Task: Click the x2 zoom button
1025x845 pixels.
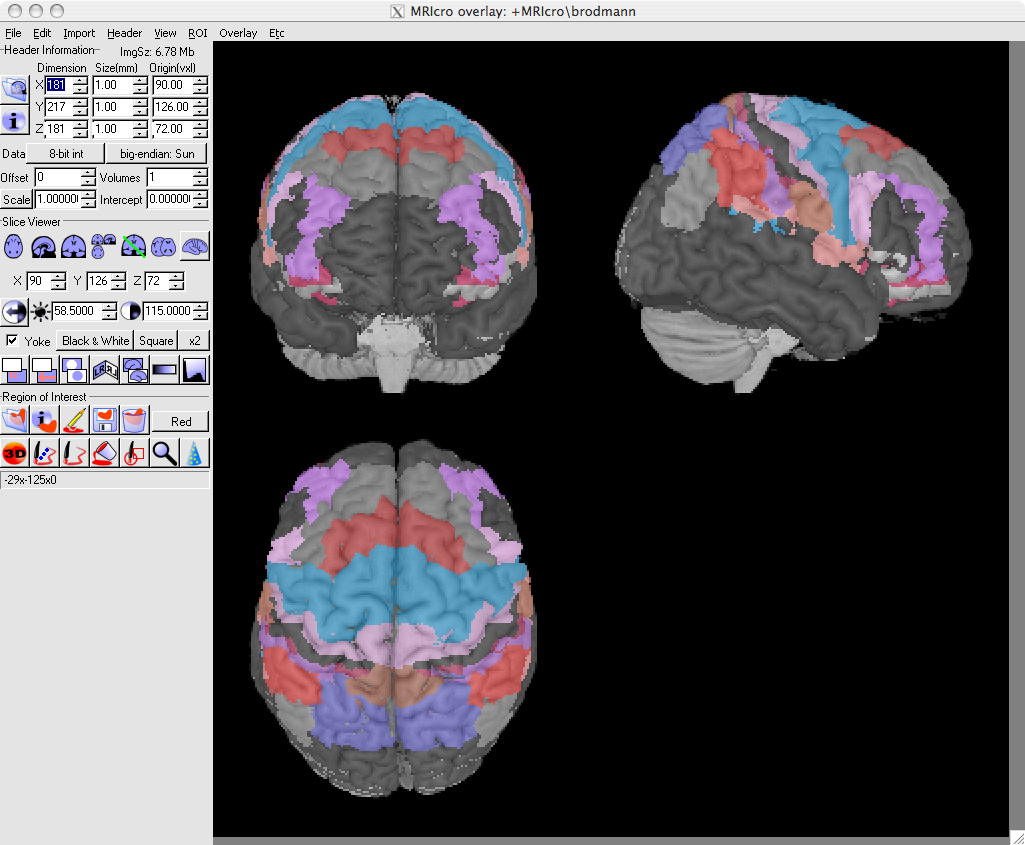Action: point(194,341)
